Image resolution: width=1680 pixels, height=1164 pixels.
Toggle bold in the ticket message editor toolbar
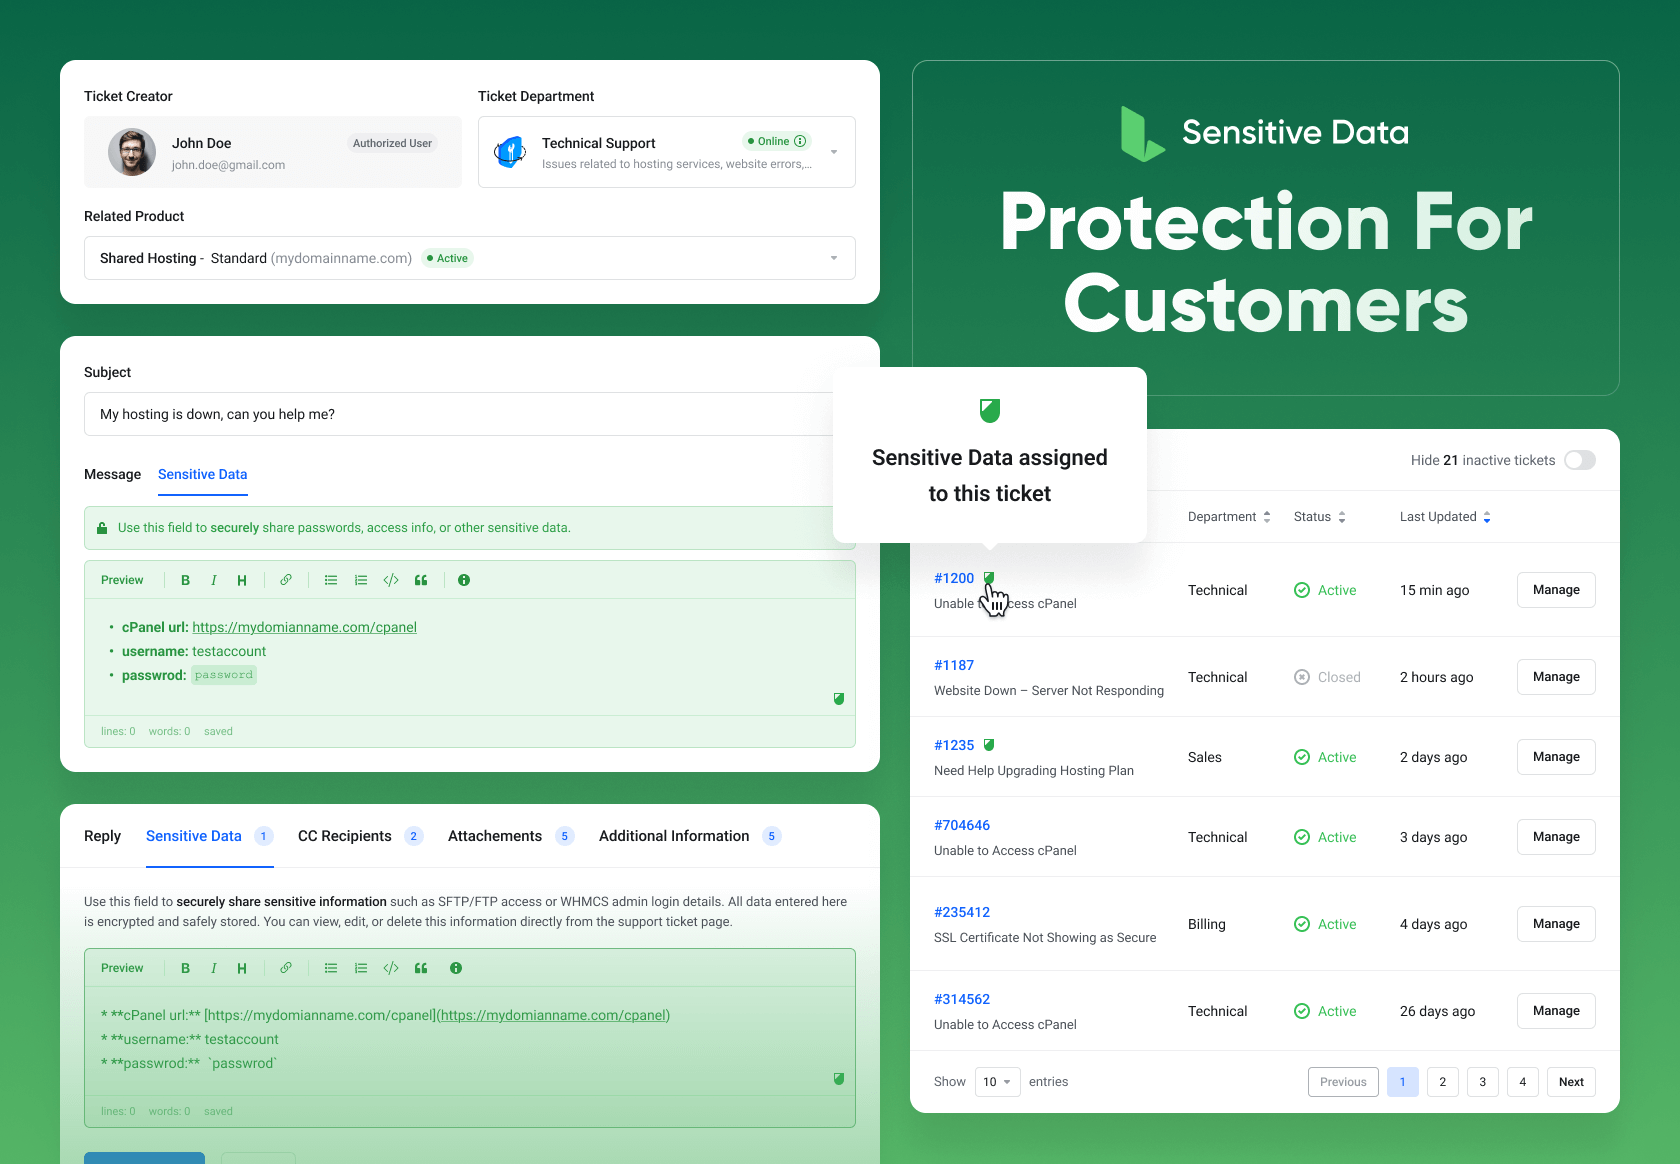click(185, 580)
